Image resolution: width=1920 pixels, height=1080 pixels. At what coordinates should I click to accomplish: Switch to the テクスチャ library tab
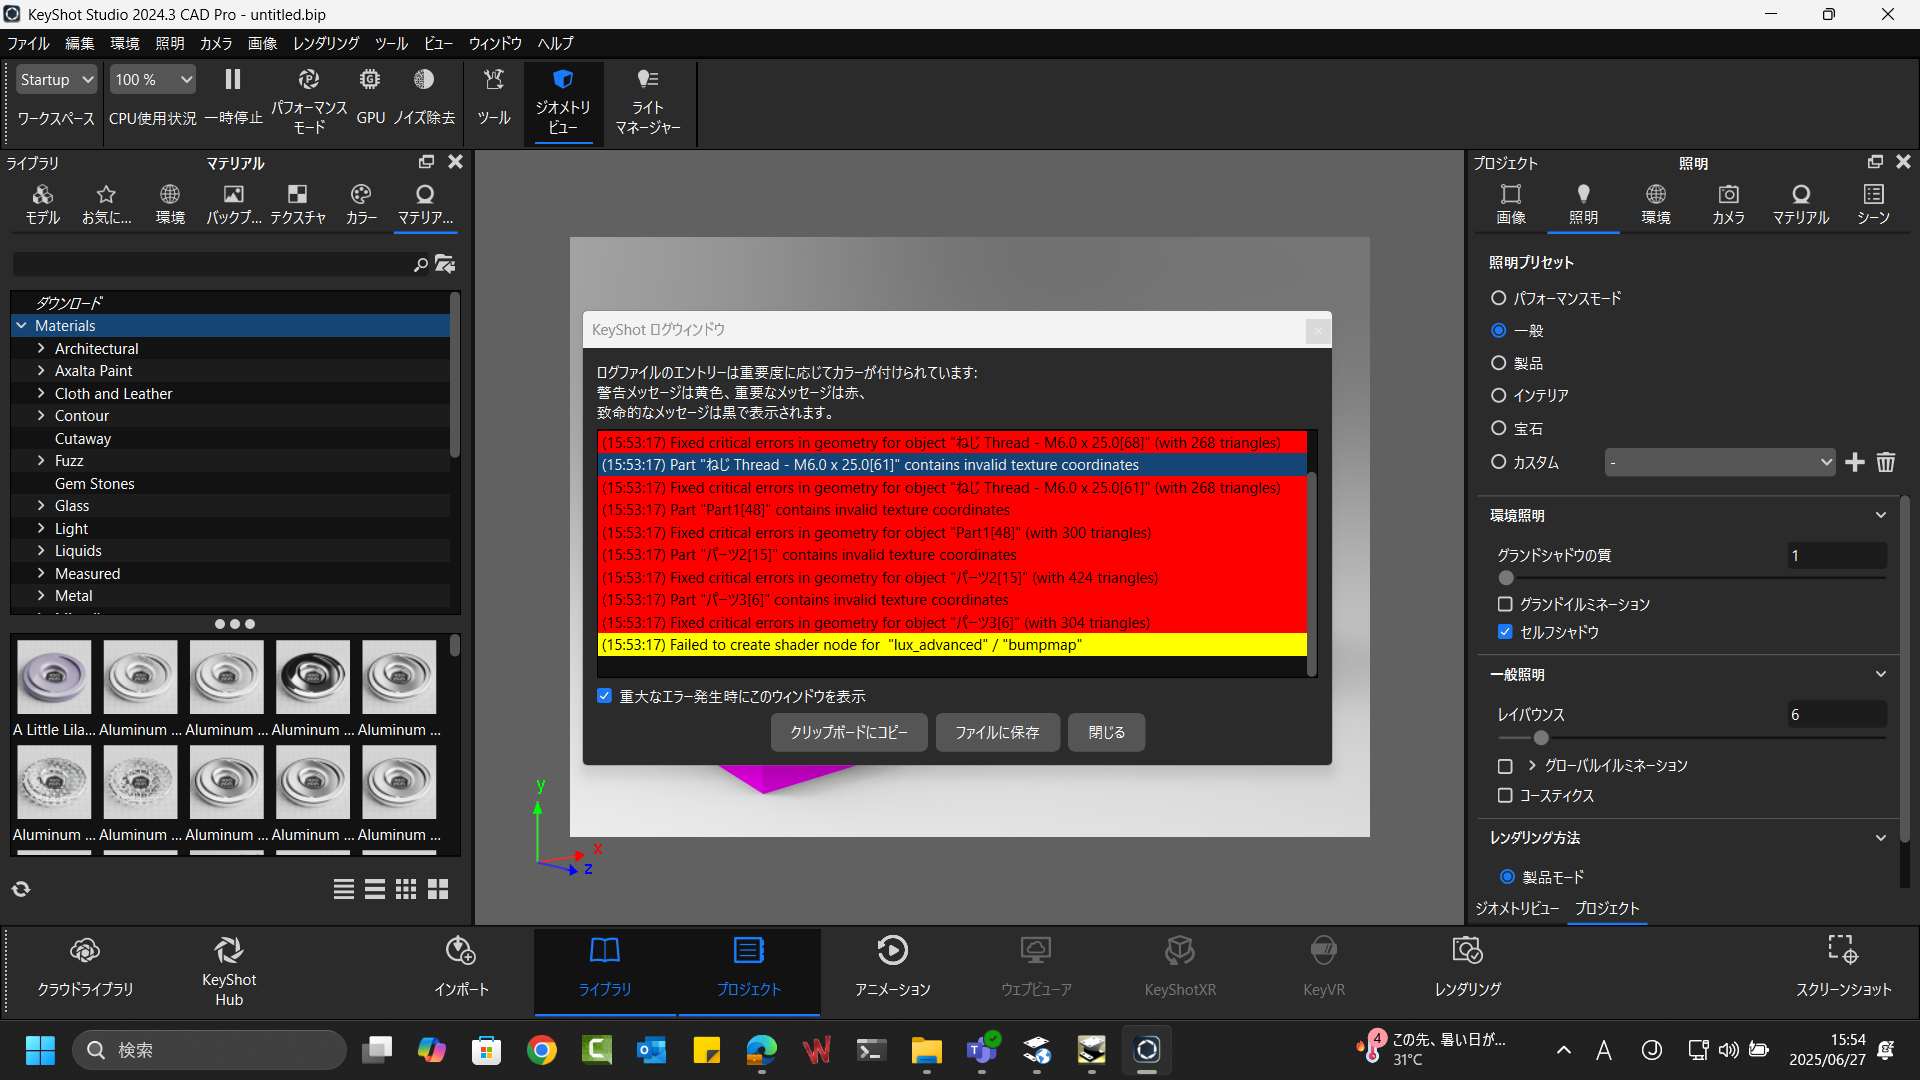coord(298,204)
